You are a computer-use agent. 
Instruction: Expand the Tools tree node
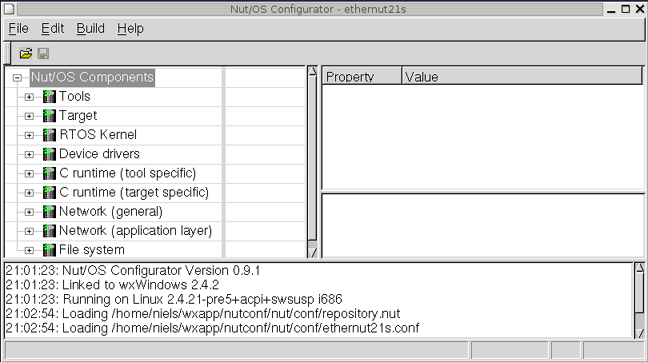point(29,97)
